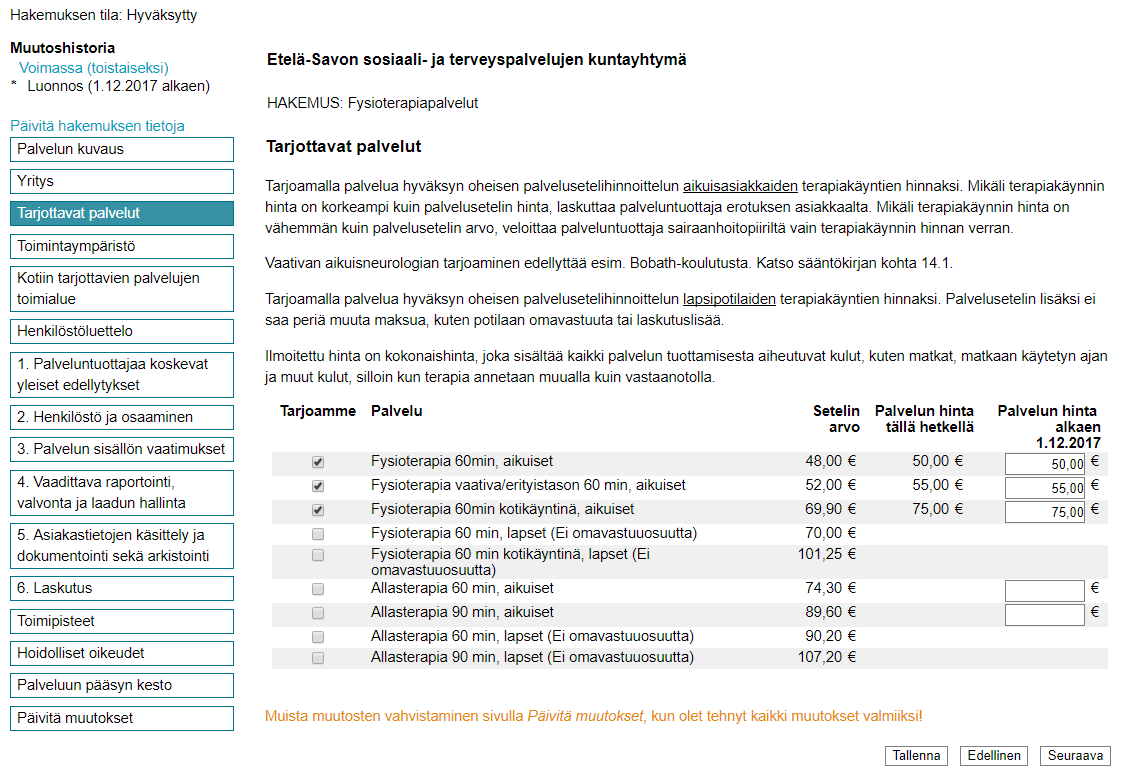Open Henkilöstöluettelo from the sidebar
The image size is (1122, 775).
pos(122,331)
